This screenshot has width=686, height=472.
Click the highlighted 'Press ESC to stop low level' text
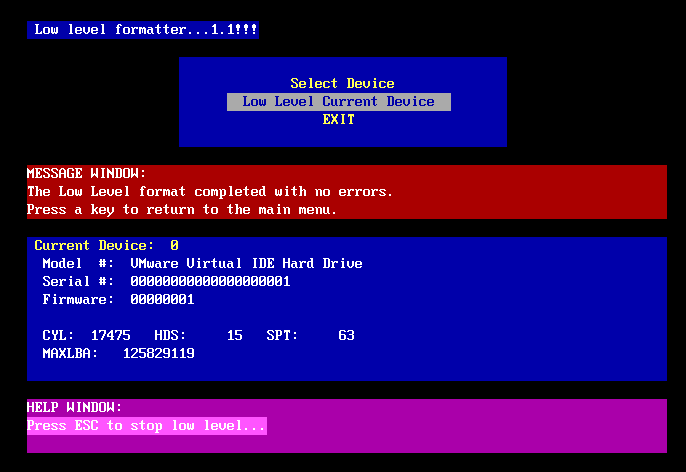pyautogui.click(x=147, y=425)
